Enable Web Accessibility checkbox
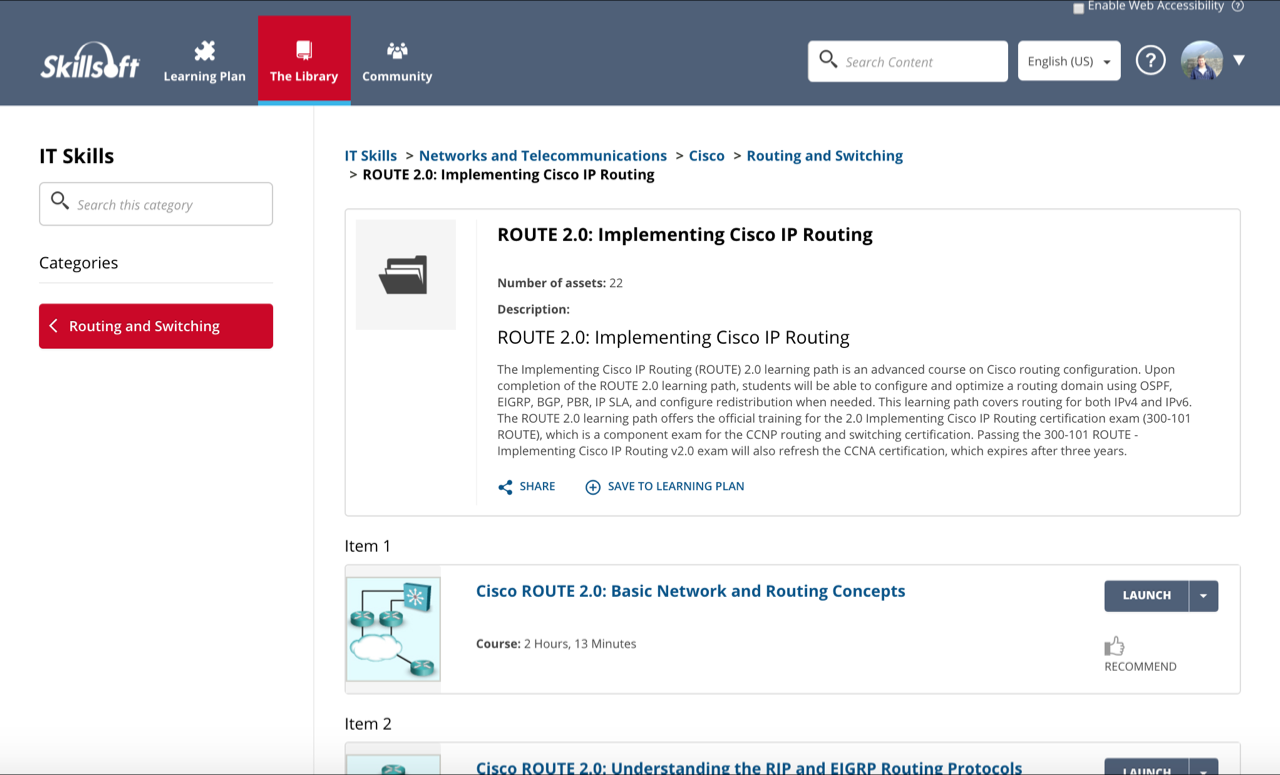 [x=1078, y=7]
